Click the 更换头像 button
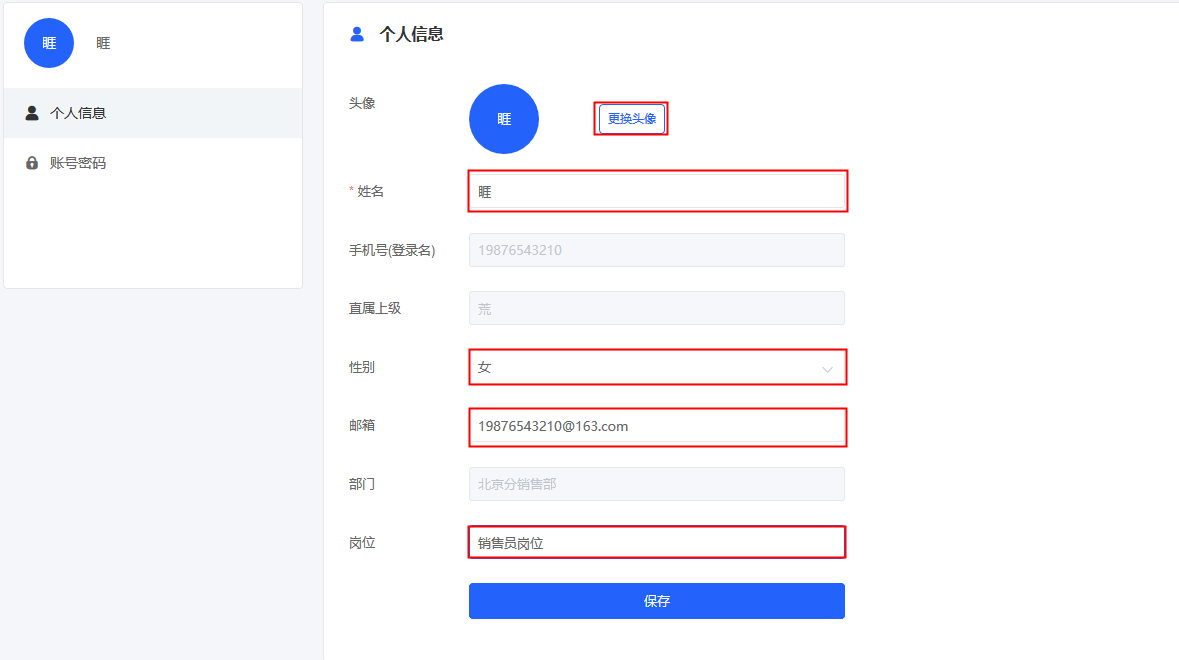The height and width of the screenshot is (660, 1179). coord(632,119)
